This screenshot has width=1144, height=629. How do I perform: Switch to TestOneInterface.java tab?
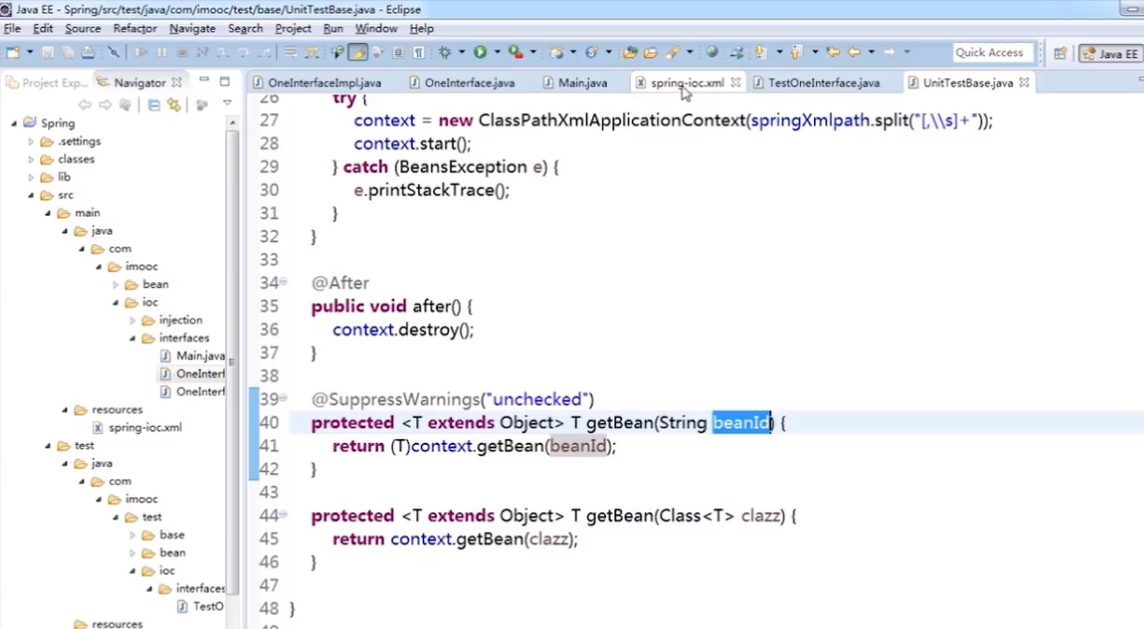(x=823, y=82)
